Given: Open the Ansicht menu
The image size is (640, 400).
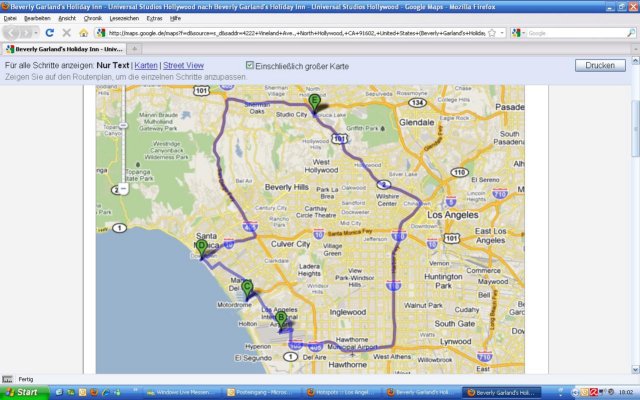Looking at the screenshot, I should click(67, 18).
